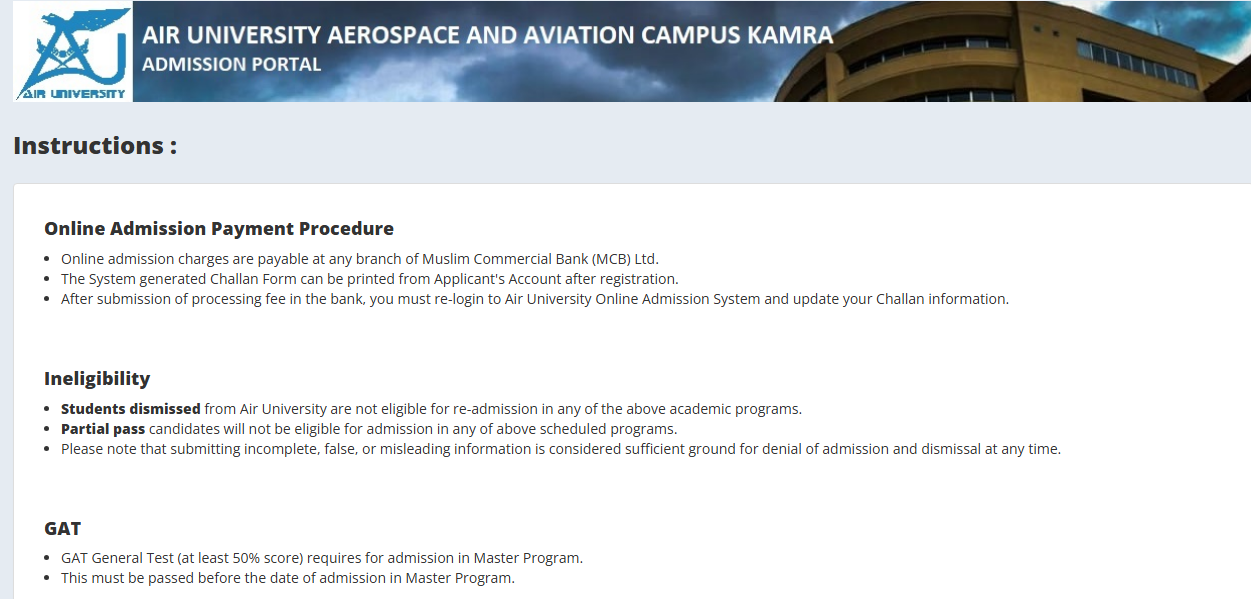Select the Instructions page heading

(x=95, y=146)
